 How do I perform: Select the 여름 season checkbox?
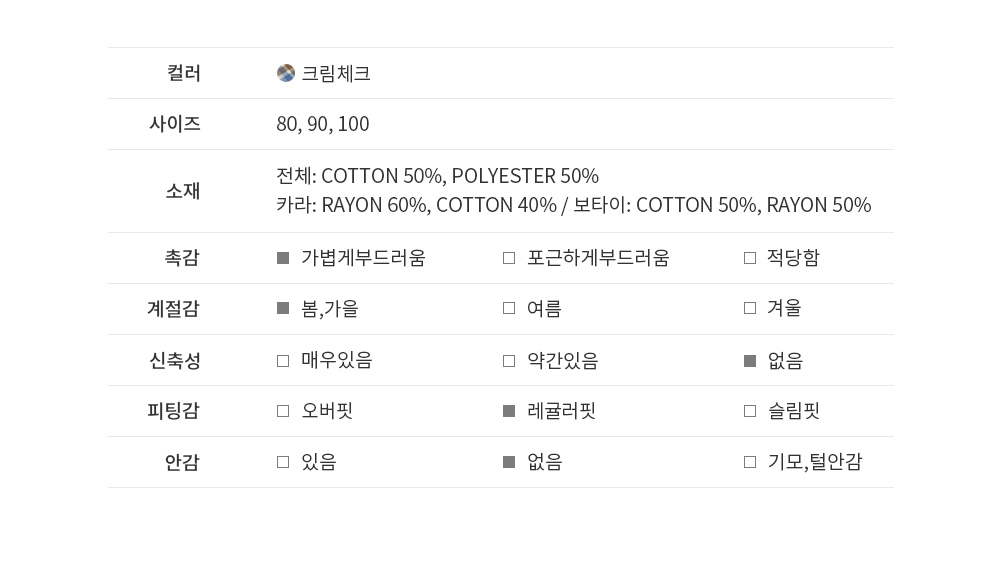point(509,309)
